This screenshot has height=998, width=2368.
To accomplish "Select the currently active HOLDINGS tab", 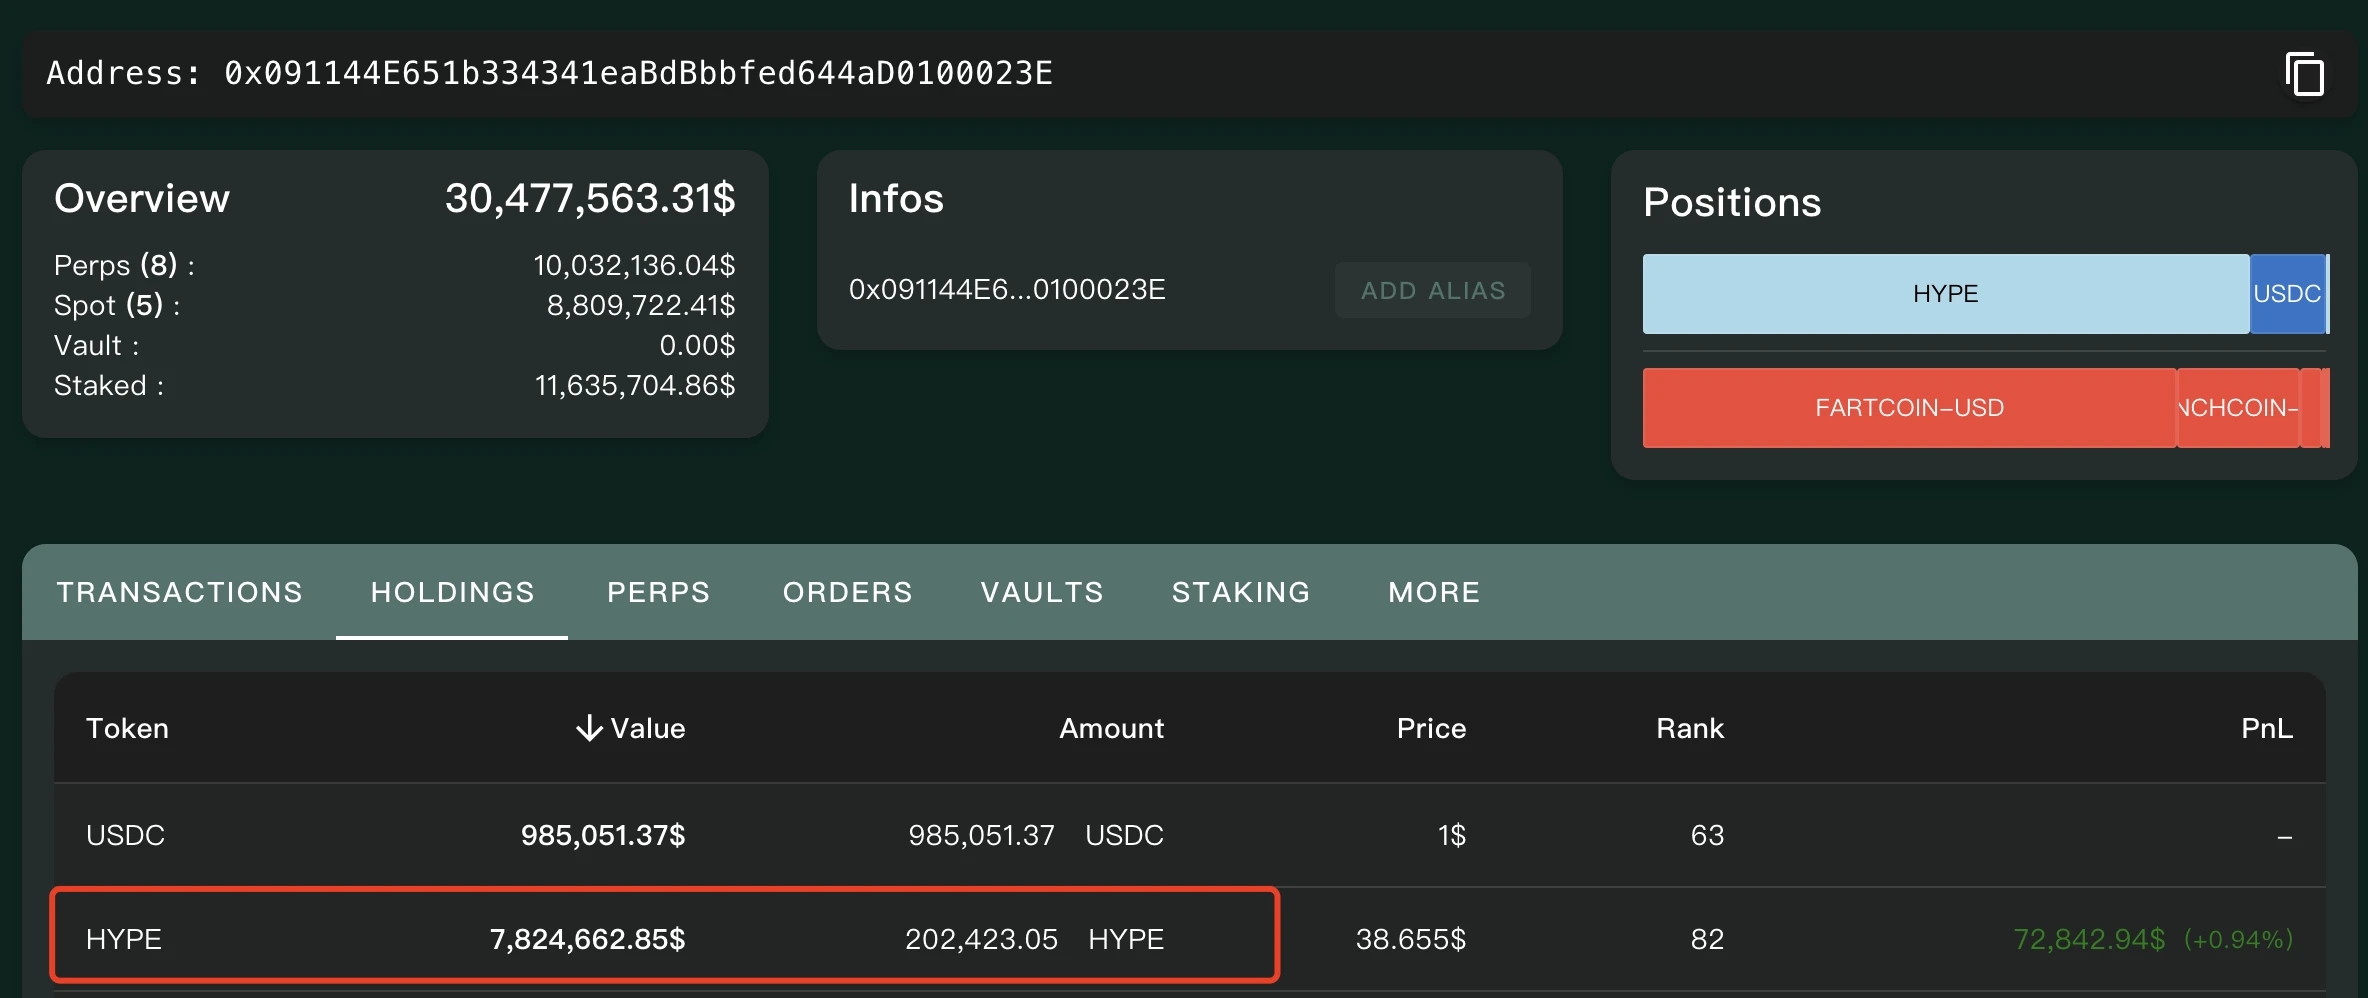I will point(452,592).
